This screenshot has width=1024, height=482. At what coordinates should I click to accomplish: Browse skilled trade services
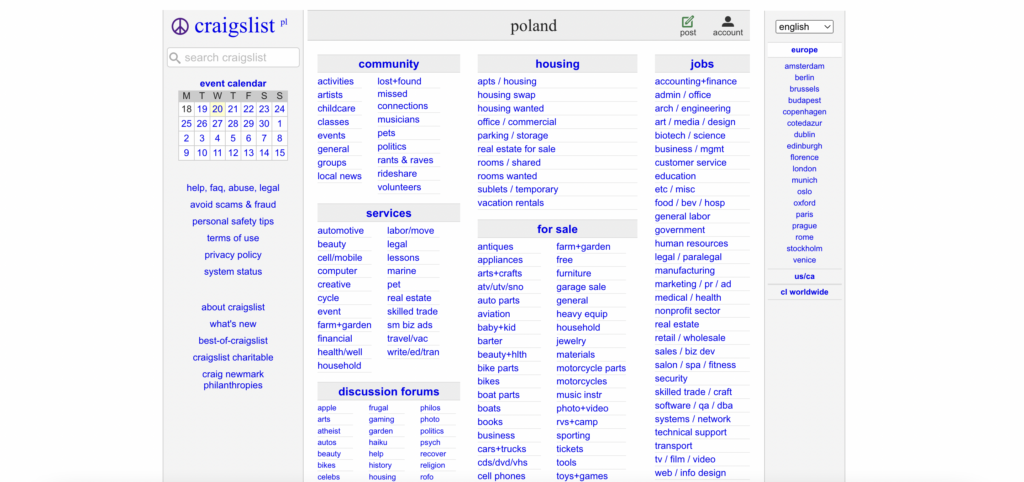click(x=412, y=312)
